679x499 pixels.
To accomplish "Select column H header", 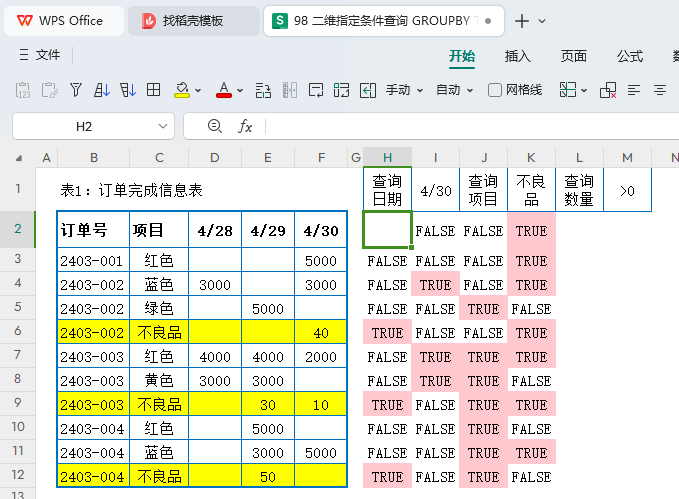I will pyautogui.click(x=388, y=158).
